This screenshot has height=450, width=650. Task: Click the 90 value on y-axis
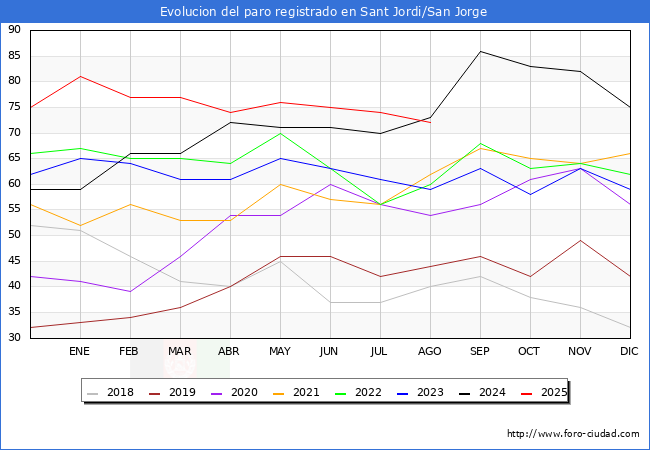click(x=14, y=30)
